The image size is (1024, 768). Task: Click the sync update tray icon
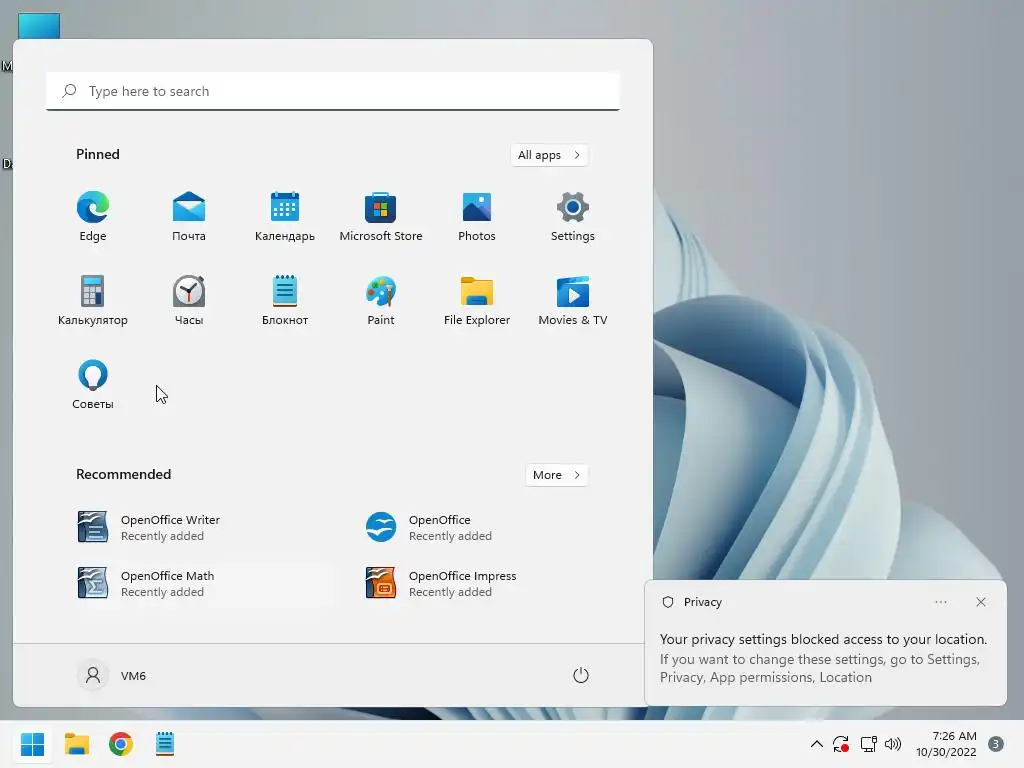click(841, 744)
